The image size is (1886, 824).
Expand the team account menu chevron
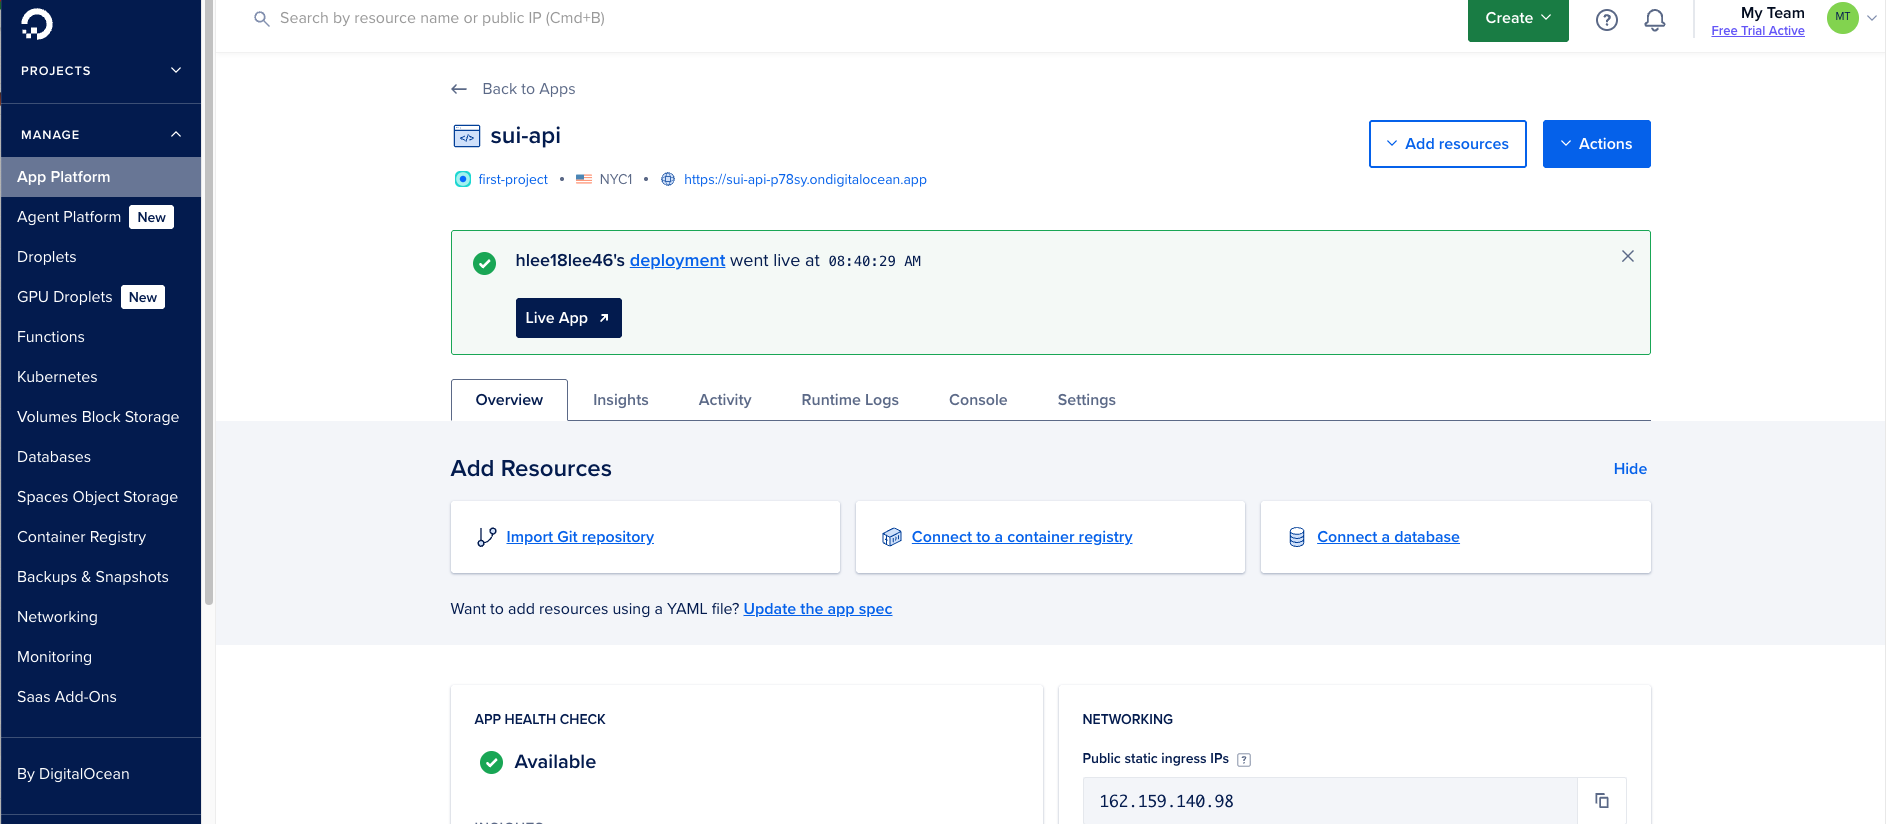[x=1872, y=18]
